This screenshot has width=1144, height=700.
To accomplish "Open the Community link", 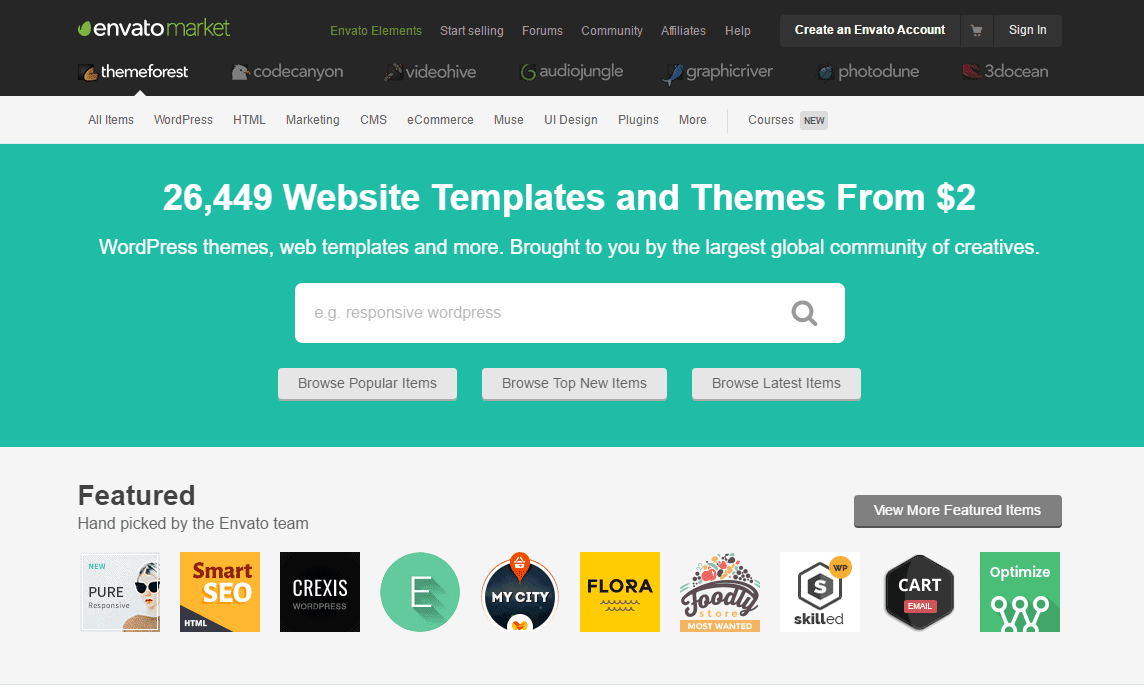I will [611, 31].
